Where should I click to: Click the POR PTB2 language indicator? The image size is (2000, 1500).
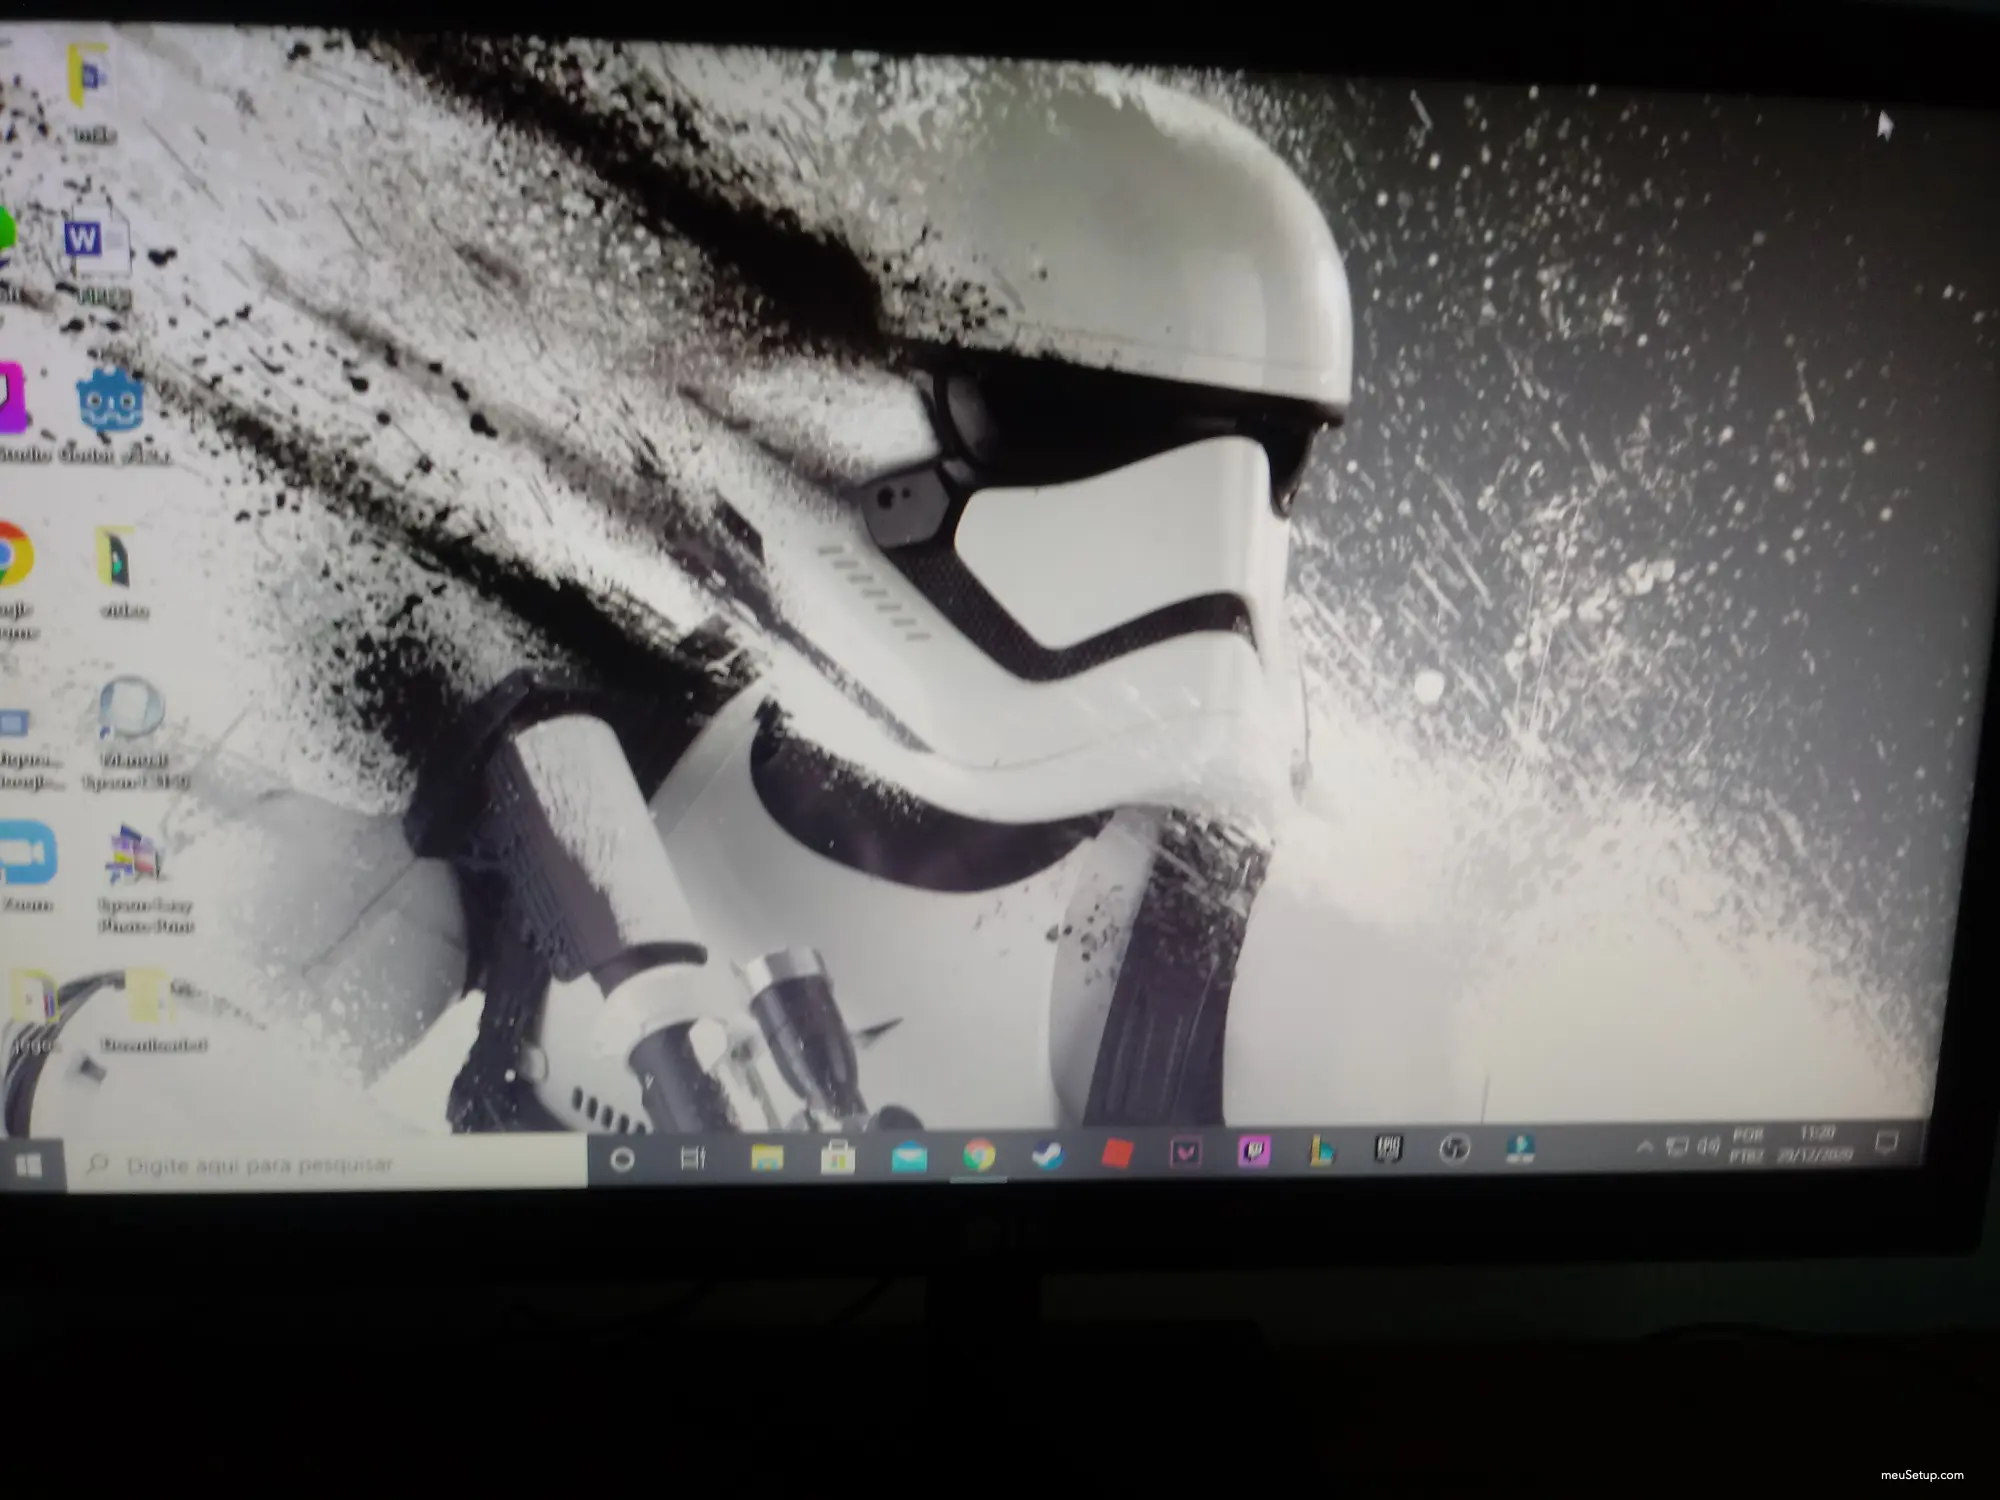point(1747,1145)
